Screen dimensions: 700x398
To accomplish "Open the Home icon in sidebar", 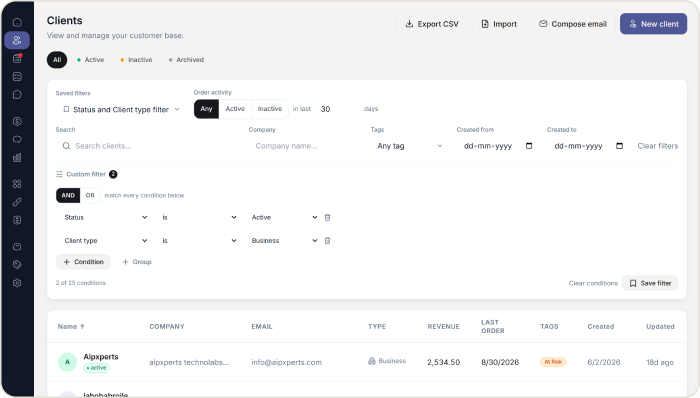I will 17,22.
